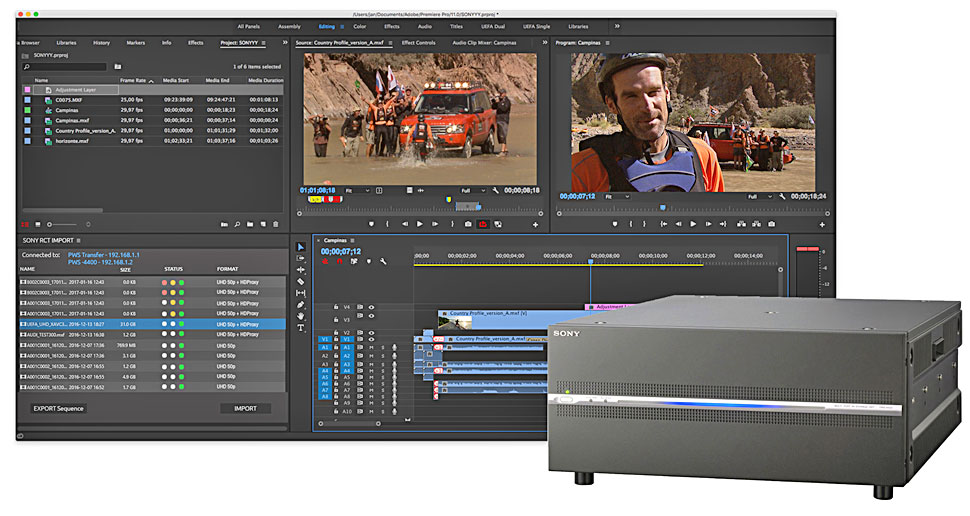This screenshot has width=970, height=516.
Task: Select the Razor tool in the tools panel
Action: tap(301, 281)
